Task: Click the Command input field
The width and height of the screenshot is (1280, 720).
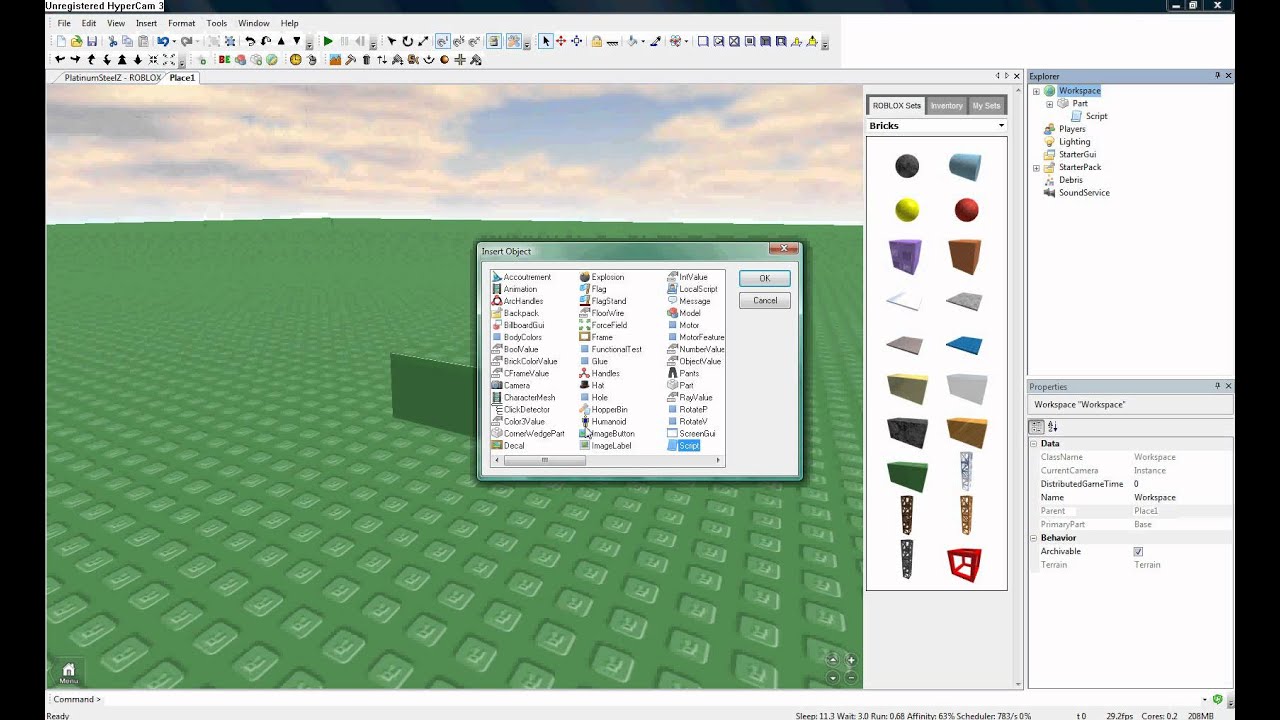Action: 650,699
